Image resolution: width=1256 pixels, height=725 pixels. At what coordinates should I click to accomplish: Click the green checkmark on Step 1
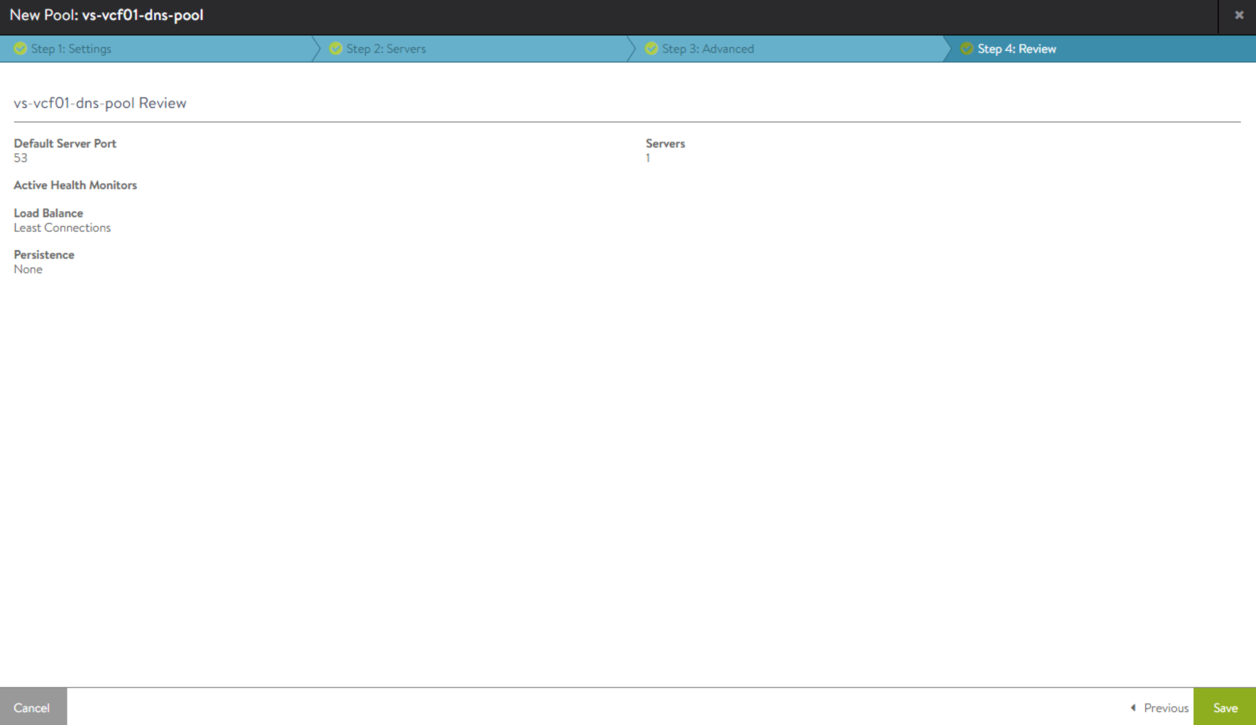tap(20, 49)
